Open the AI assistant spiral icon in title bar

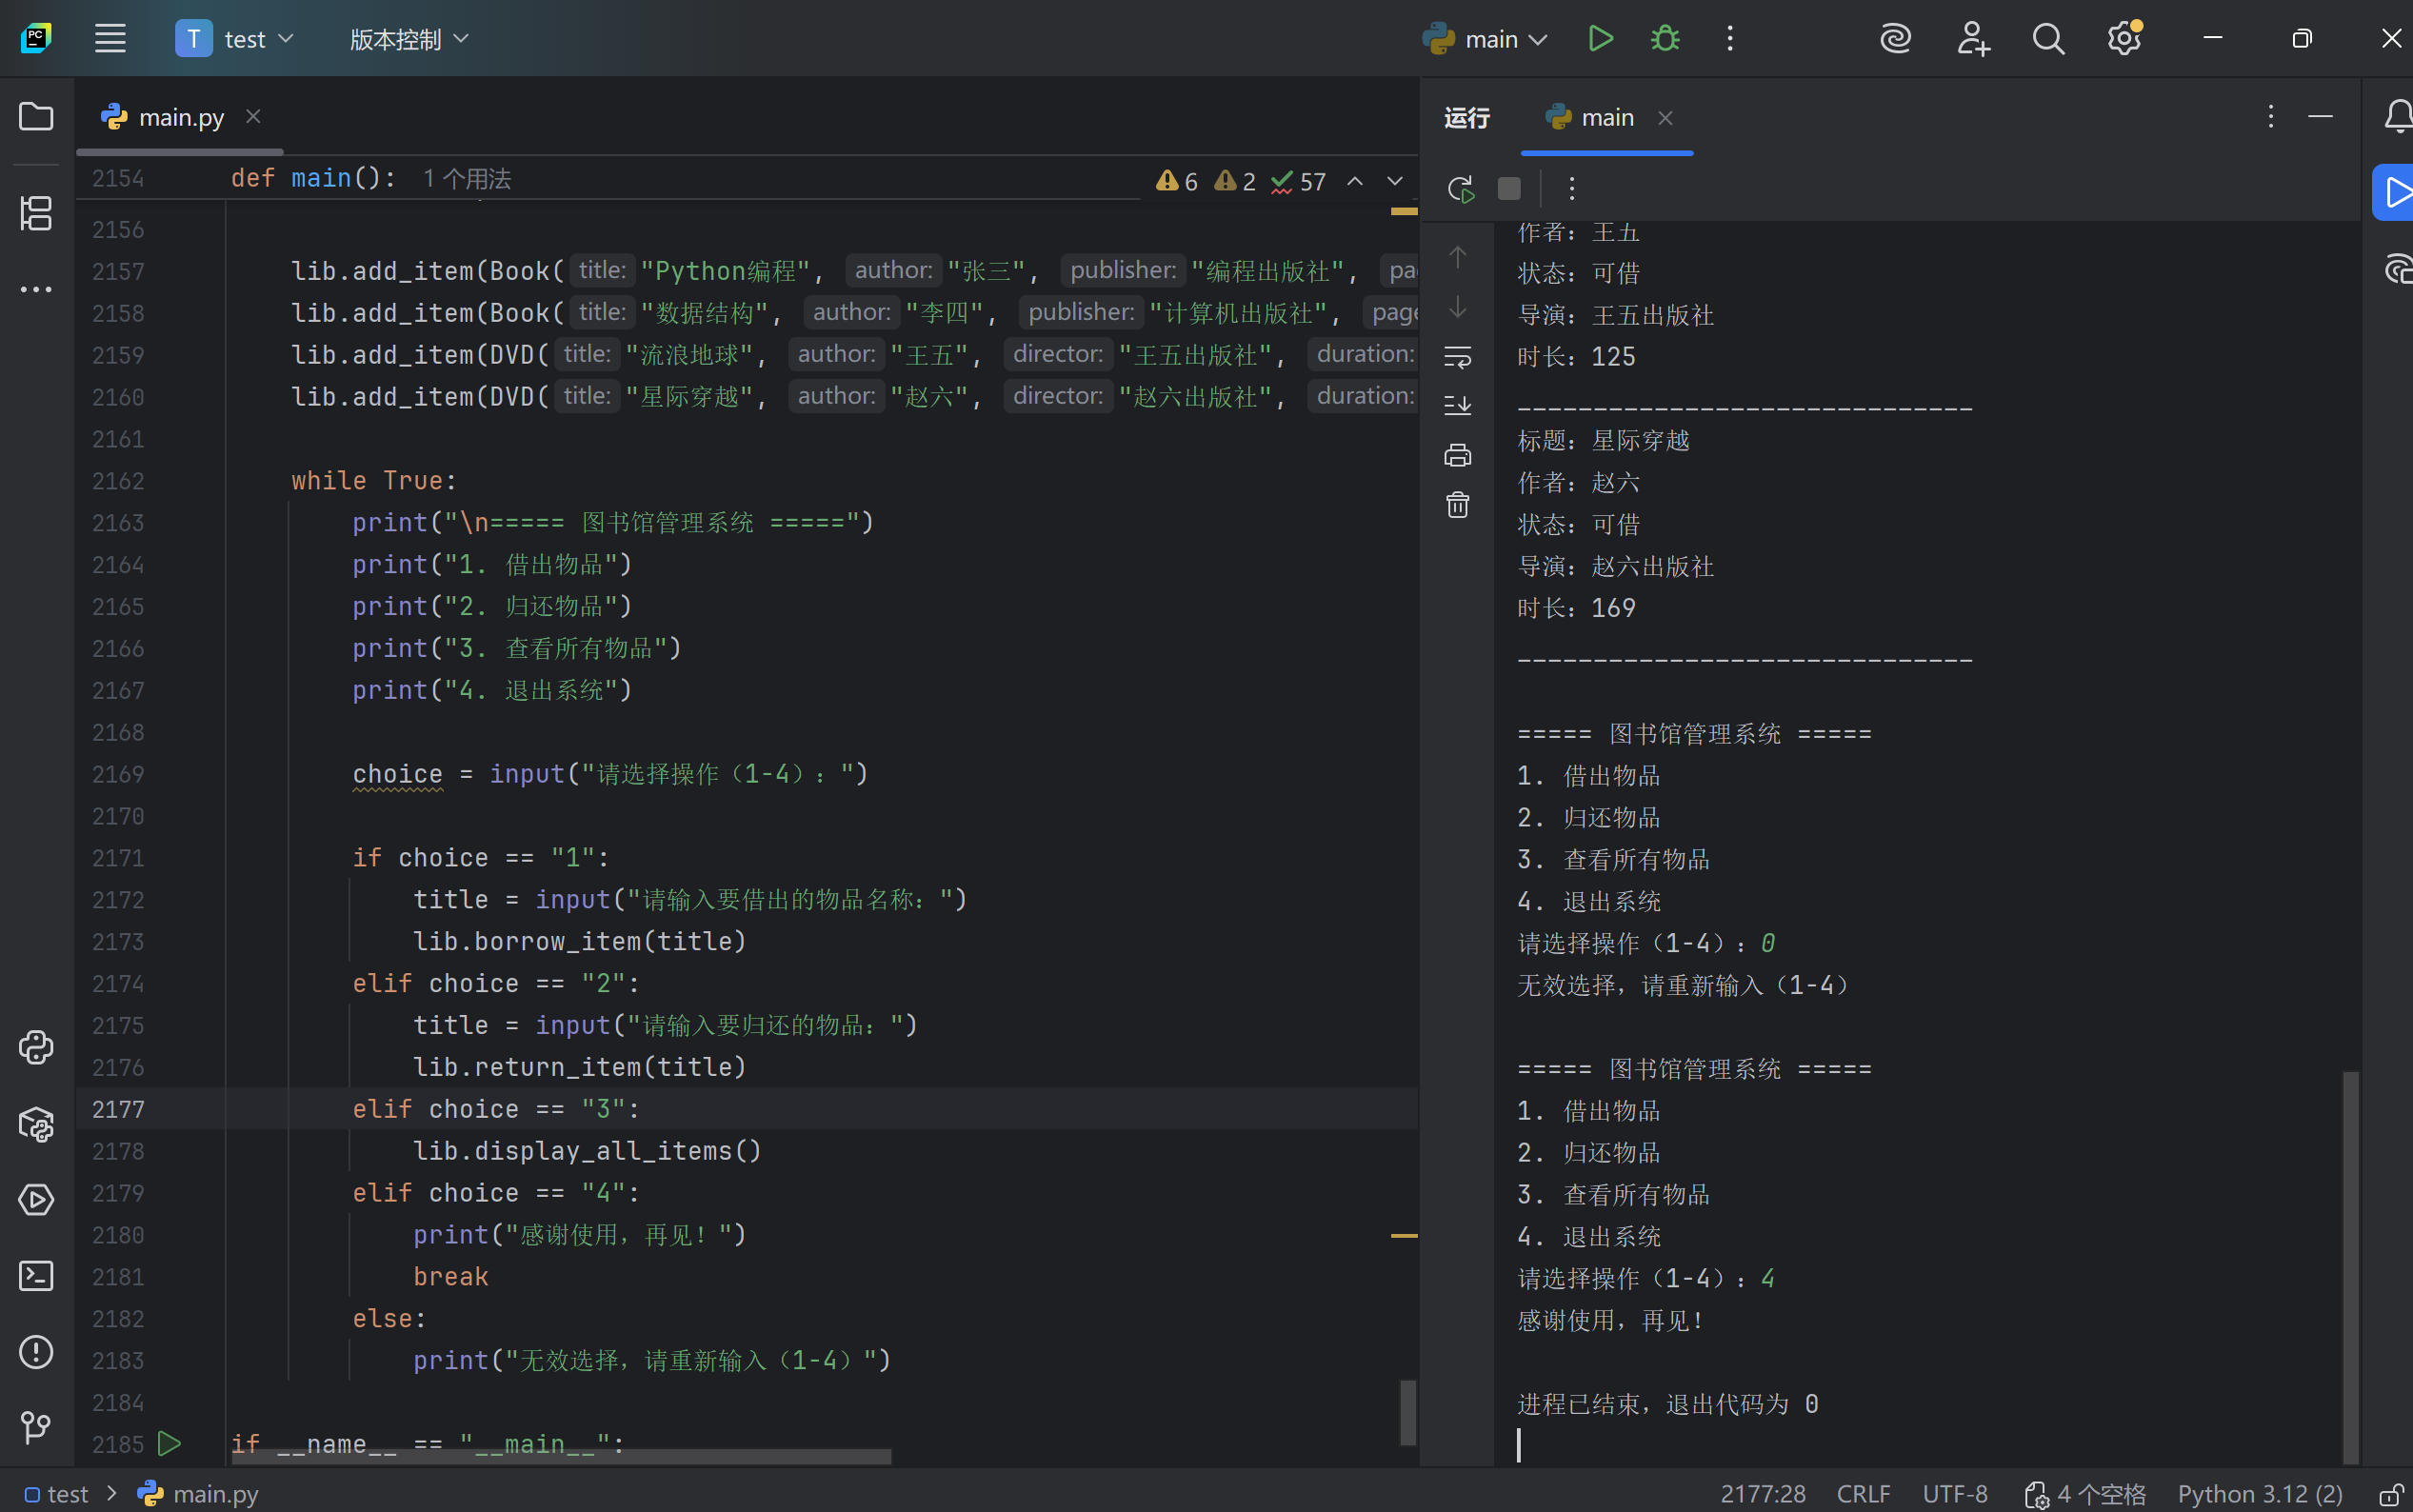tap(1895, 39)
